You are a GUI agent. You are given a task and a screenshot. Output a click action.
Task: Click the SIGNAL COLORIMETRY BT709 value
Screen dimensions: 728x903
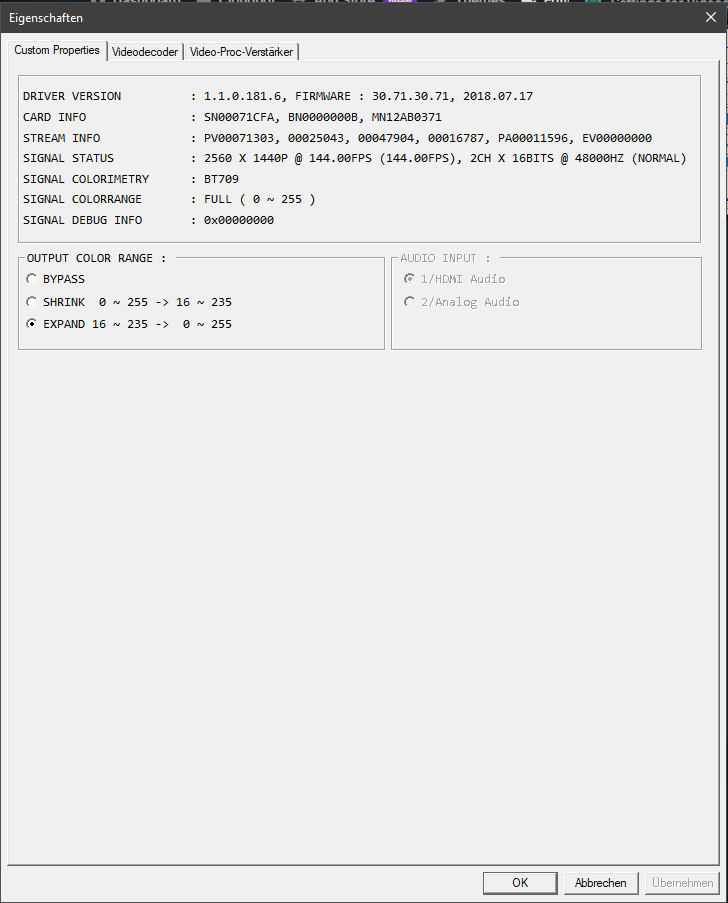221,179
